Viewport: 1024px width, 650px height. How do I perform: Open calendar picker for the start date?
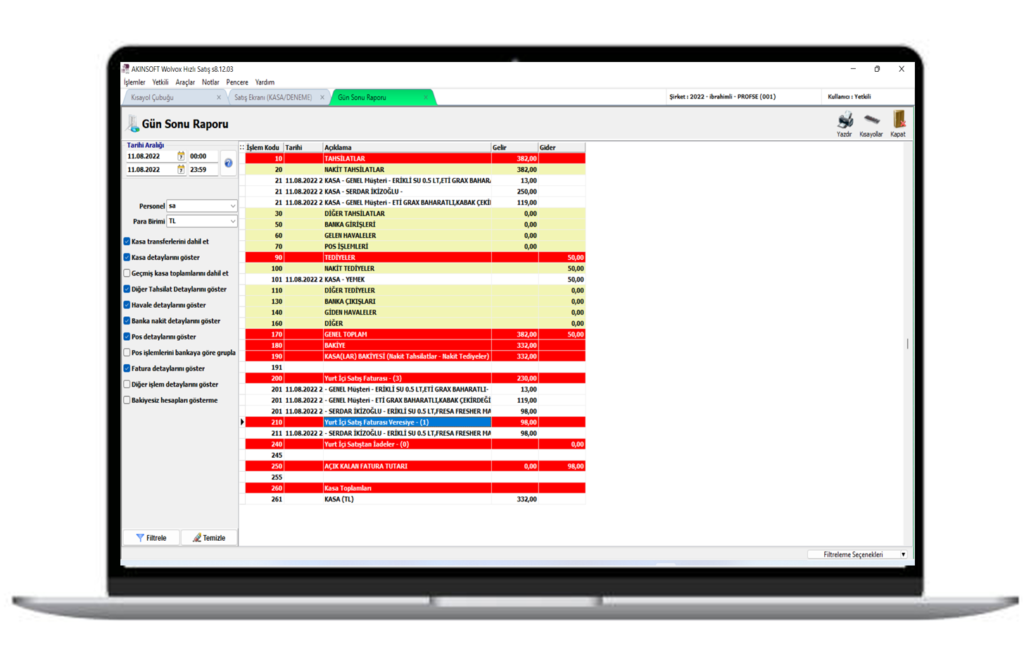pos(181,156)
